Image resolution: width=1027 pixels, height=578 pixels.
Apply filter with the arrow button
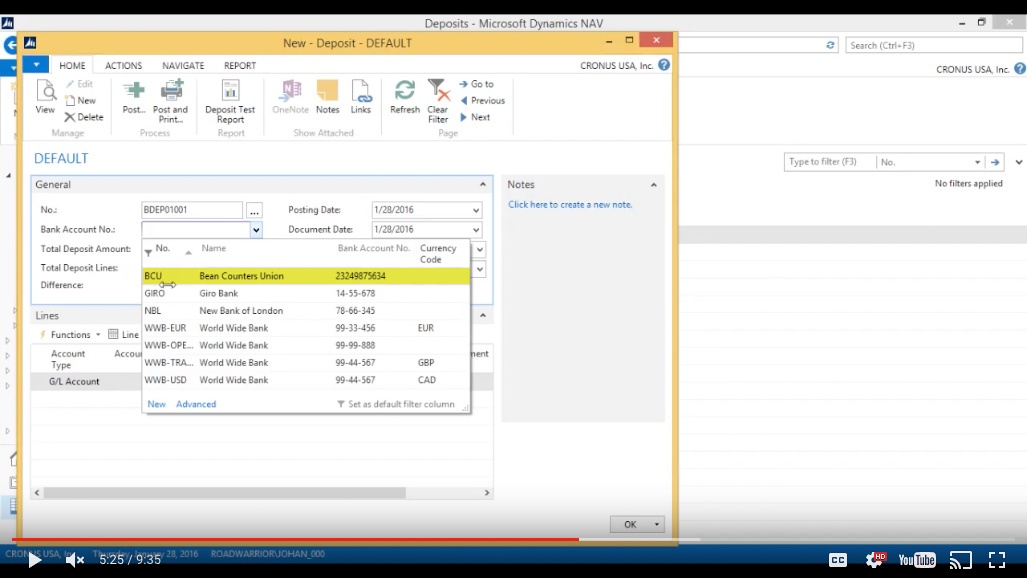coord(995,162)
